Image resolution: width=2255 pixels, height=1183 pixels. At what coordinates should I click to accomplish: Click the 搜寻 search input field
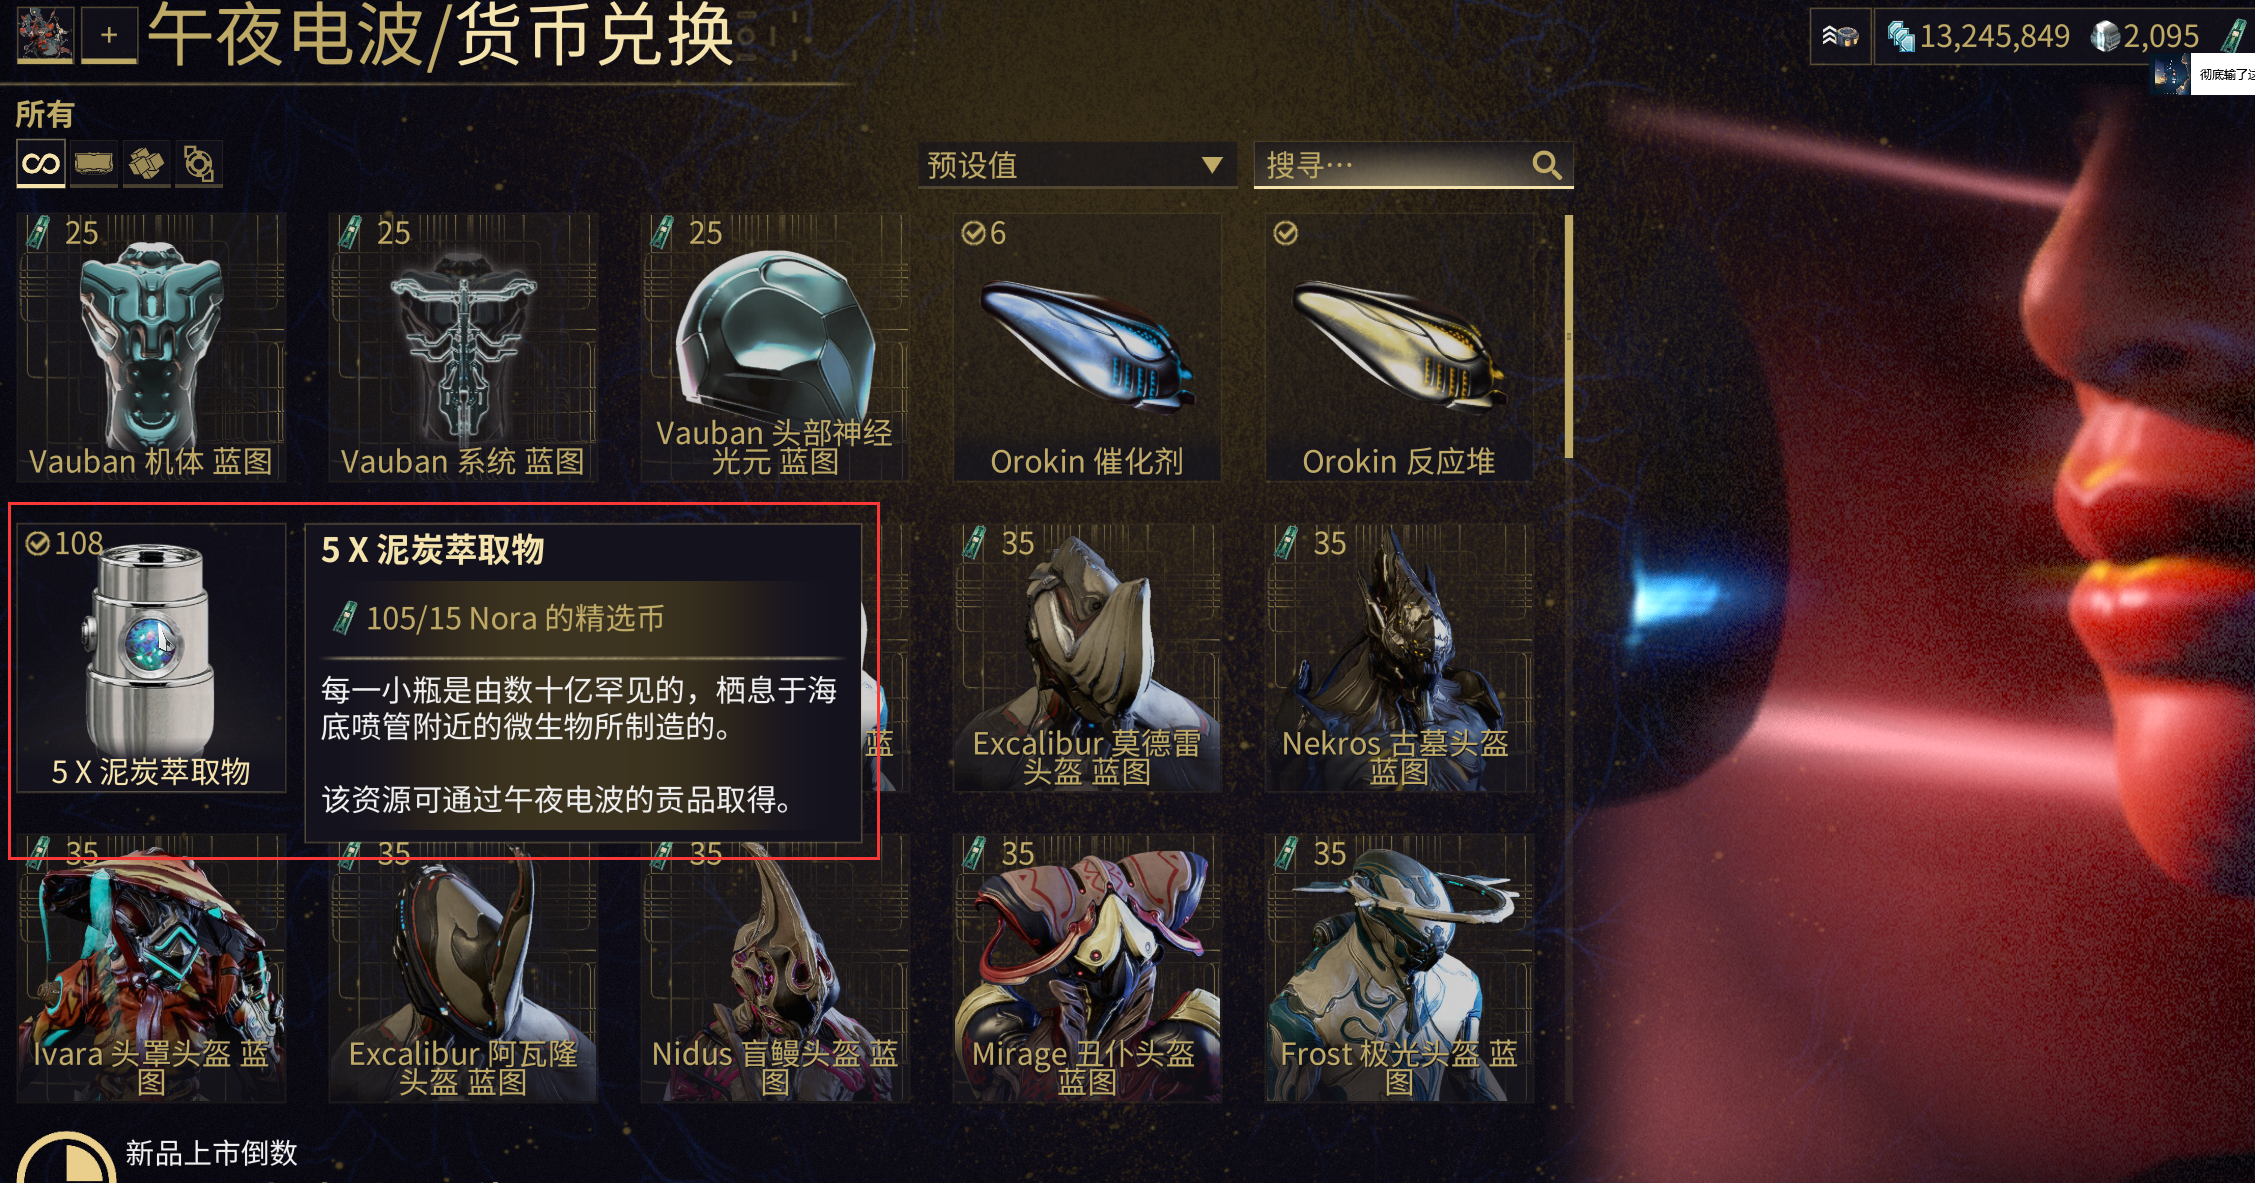coord(1413,165)
